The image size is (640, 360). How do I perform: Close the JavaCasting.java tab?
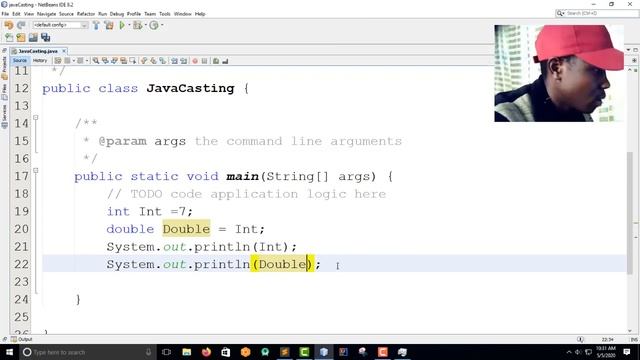(x=64, y=51)
